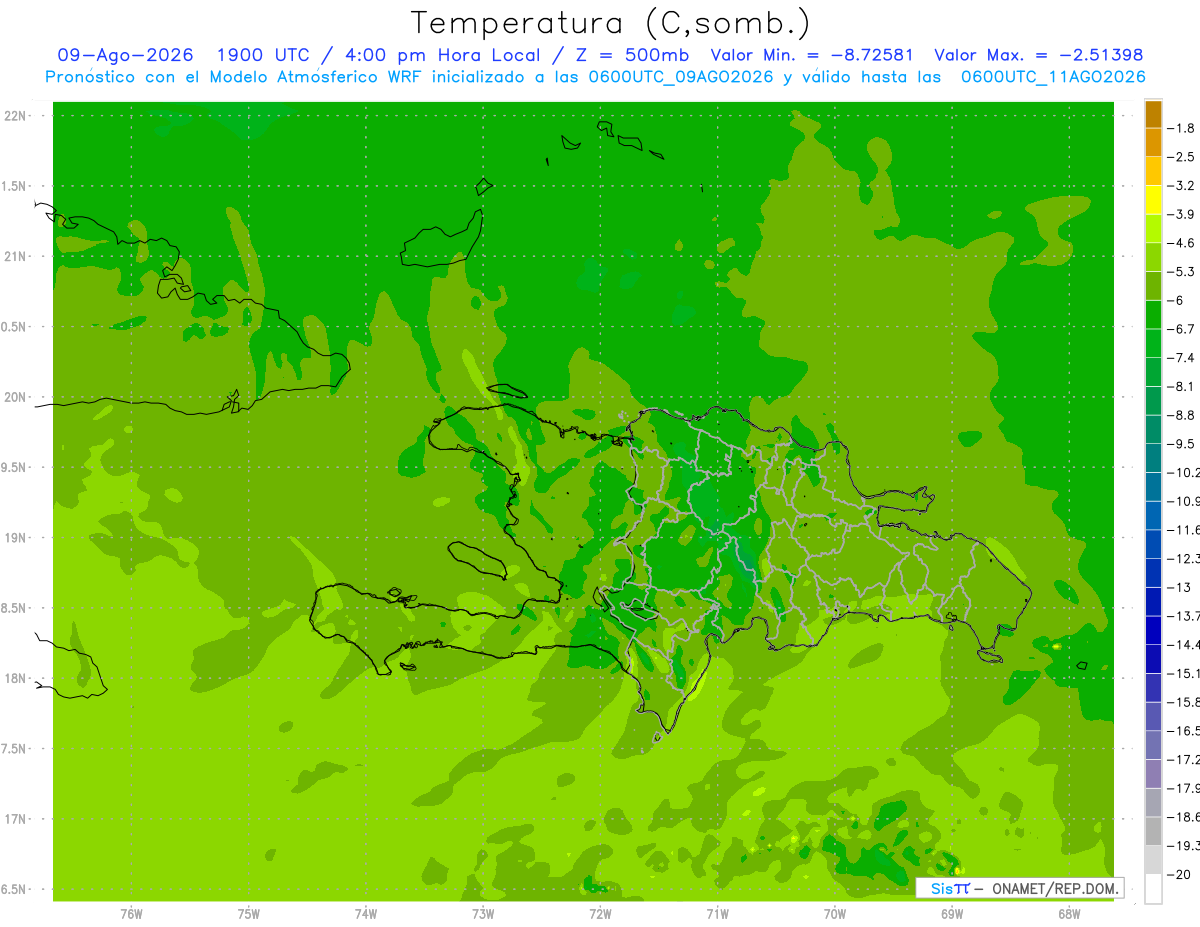The image size is (1200, 927).
Task: Click the 0600UTC_09AGO2026 initialization timestamp
Action: (x=681, y=77)
